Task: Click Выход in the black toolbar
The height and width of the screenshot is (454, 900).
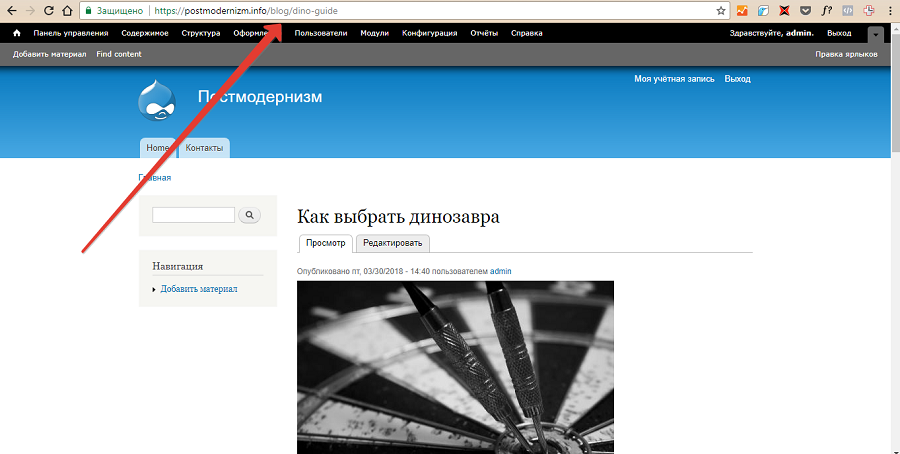Action: tap(839, 33)
